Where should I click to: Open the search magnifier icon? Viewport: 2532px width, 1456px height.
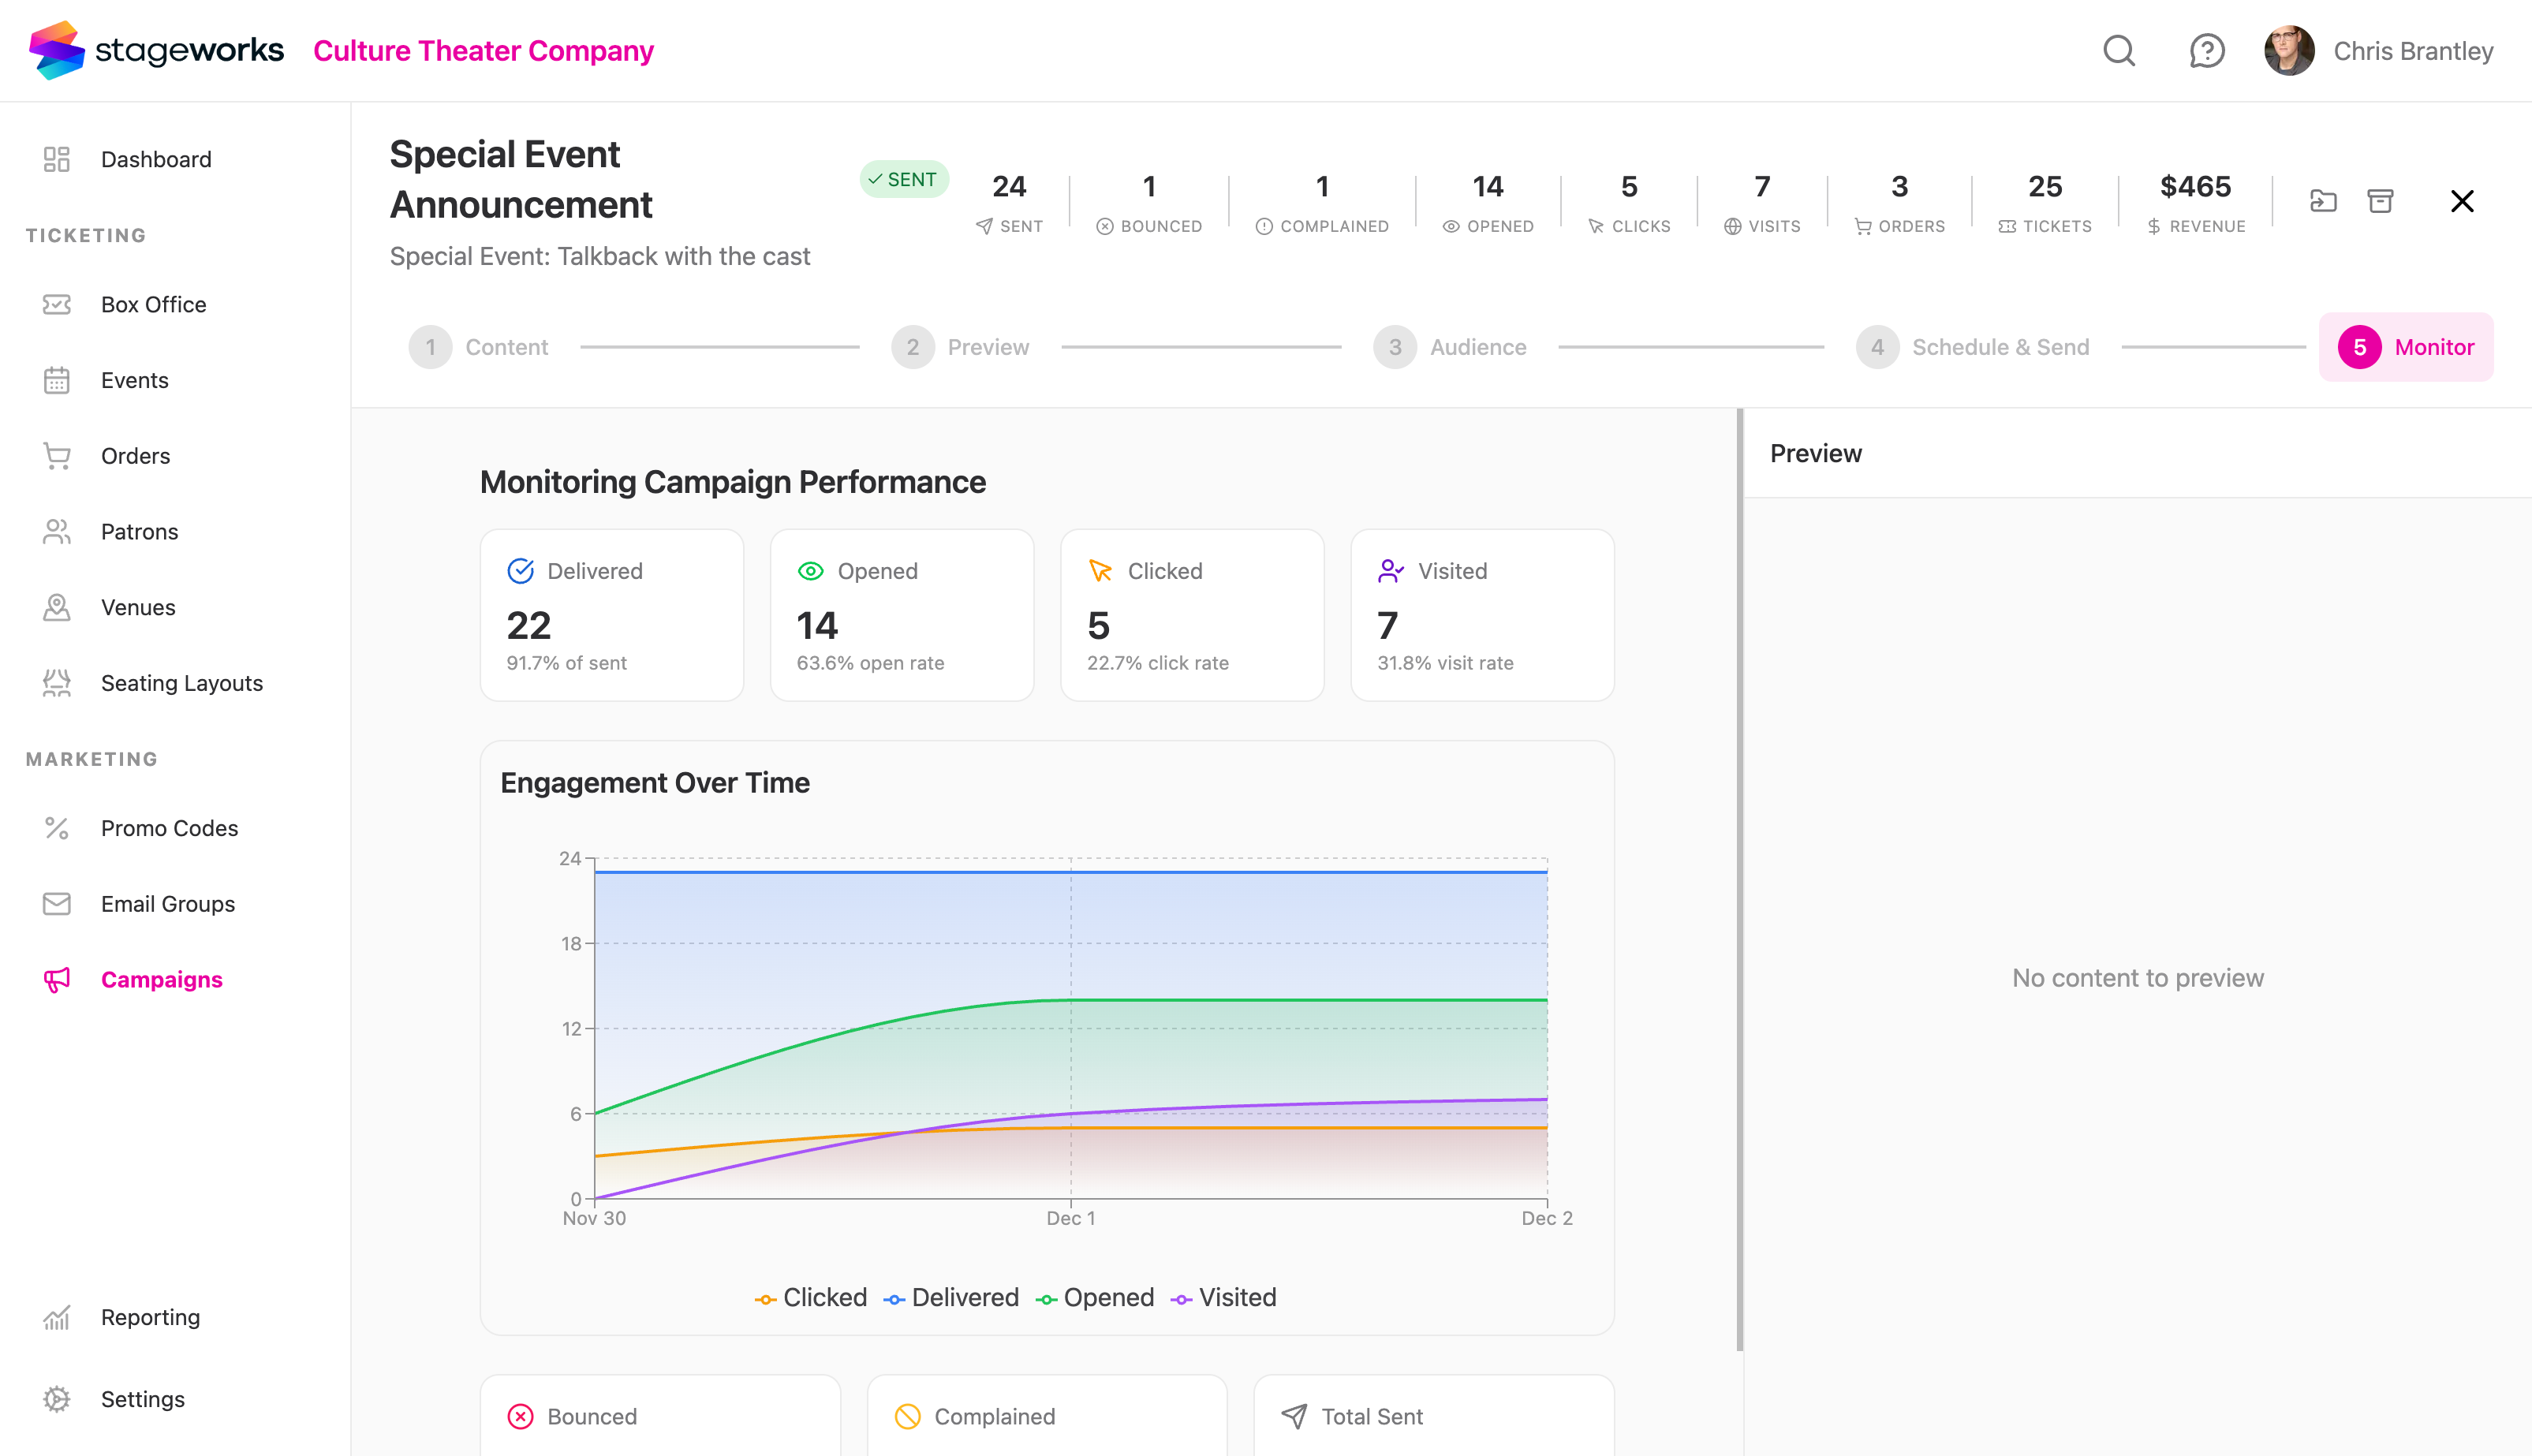tap(2118, 50)
